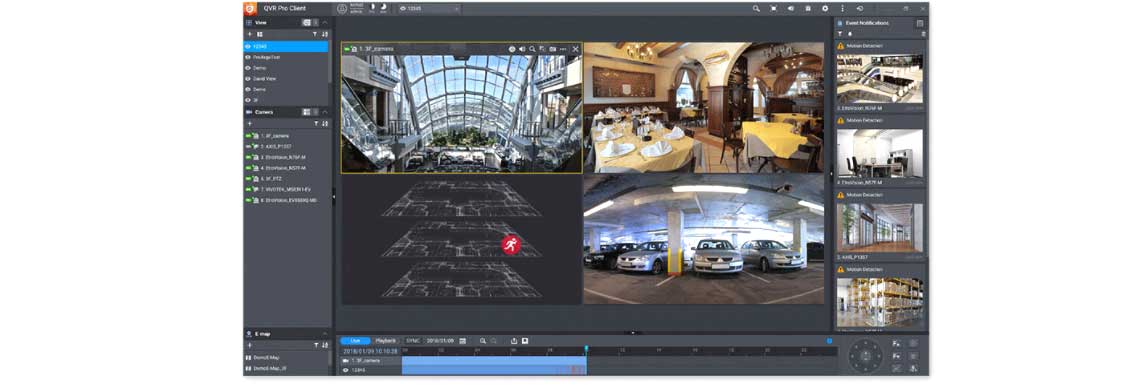Open first Motion Detected escalator thumbnail
The height and width of the screenshot is (386, 1140).
point(880,78)
